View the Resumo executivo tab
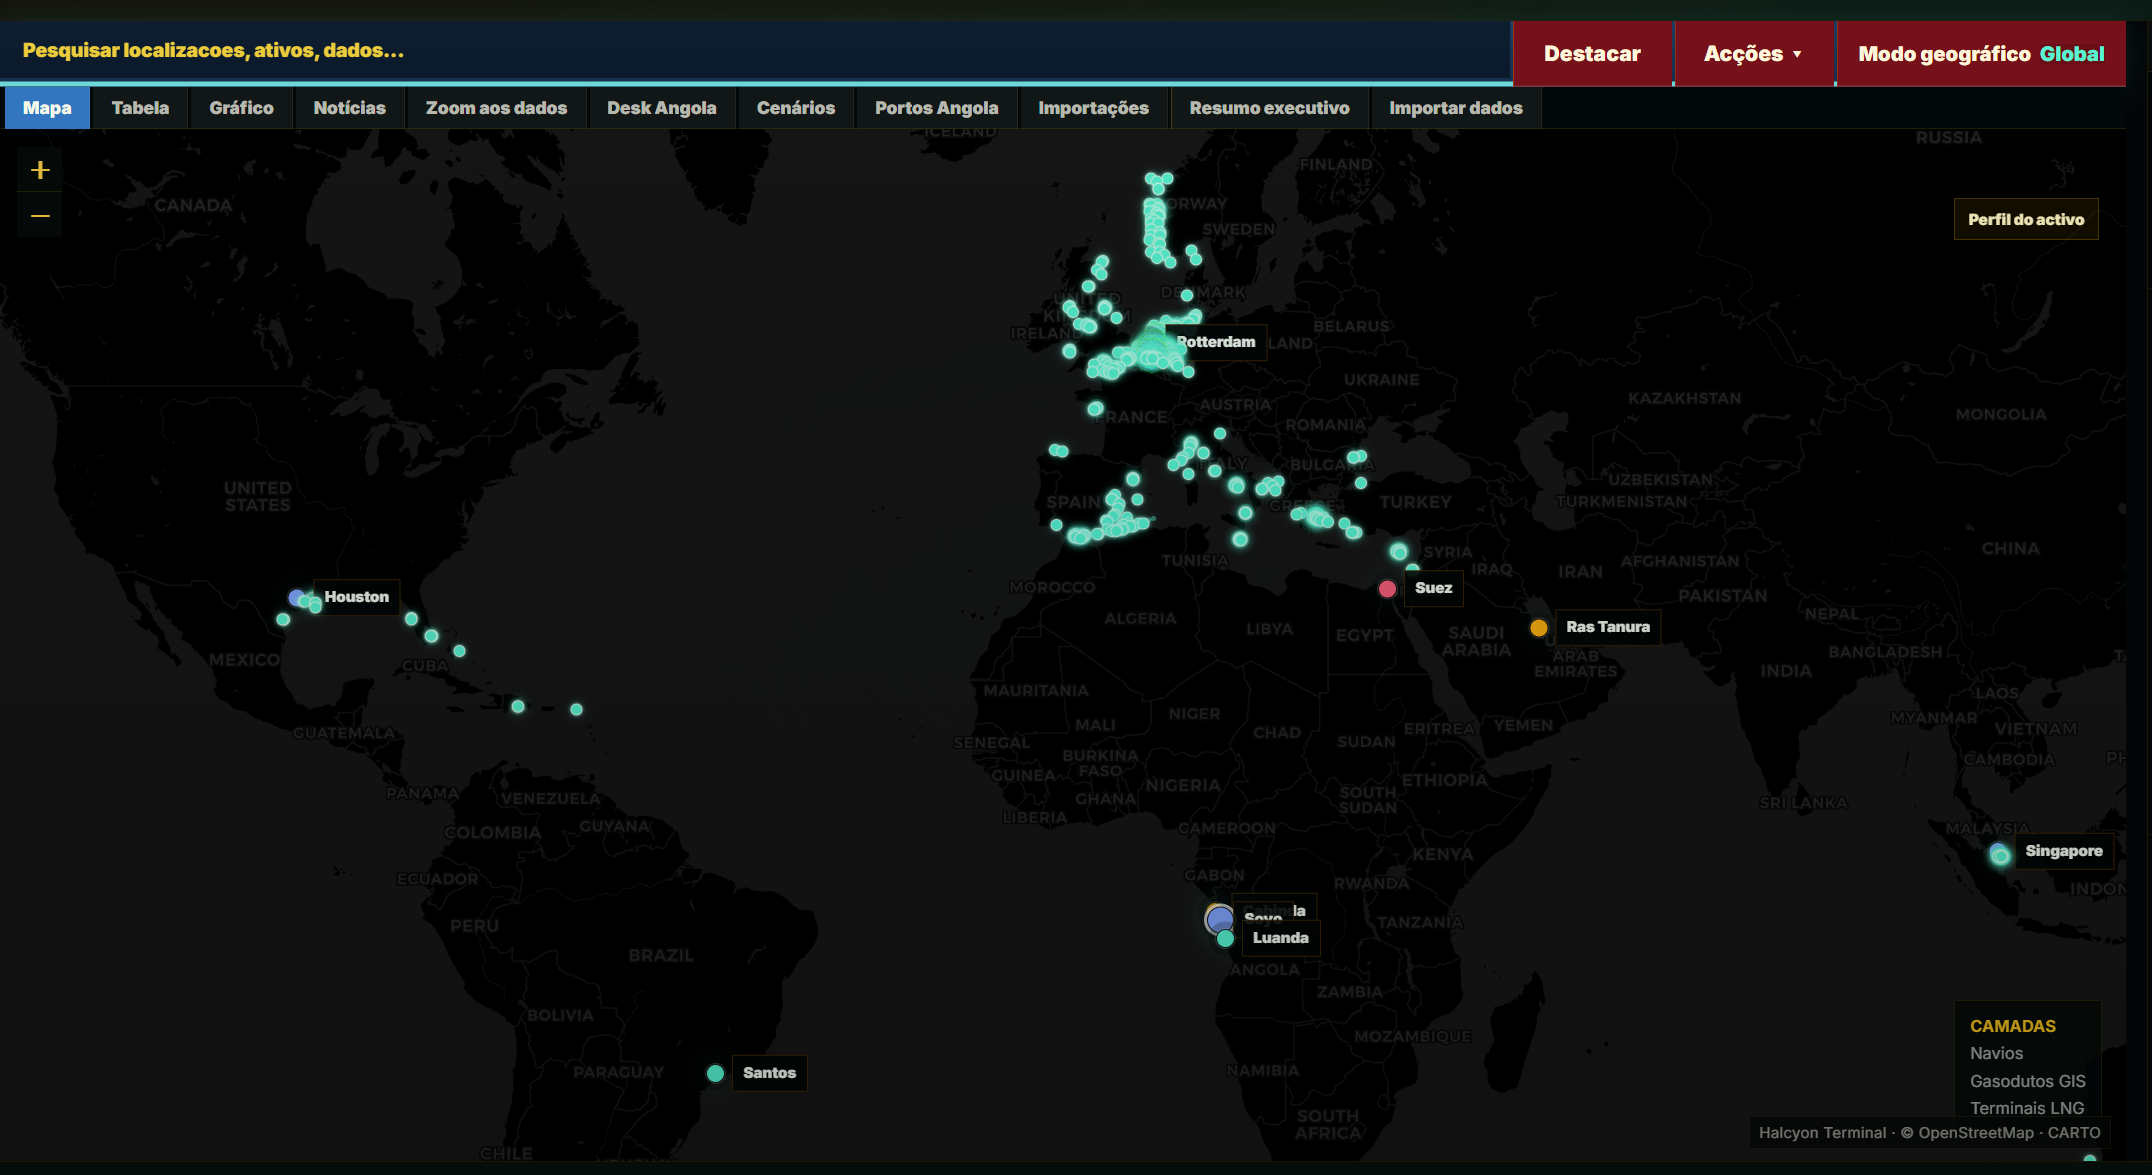This screenshot has width=2152, height=1175. tap(1269, 108)
